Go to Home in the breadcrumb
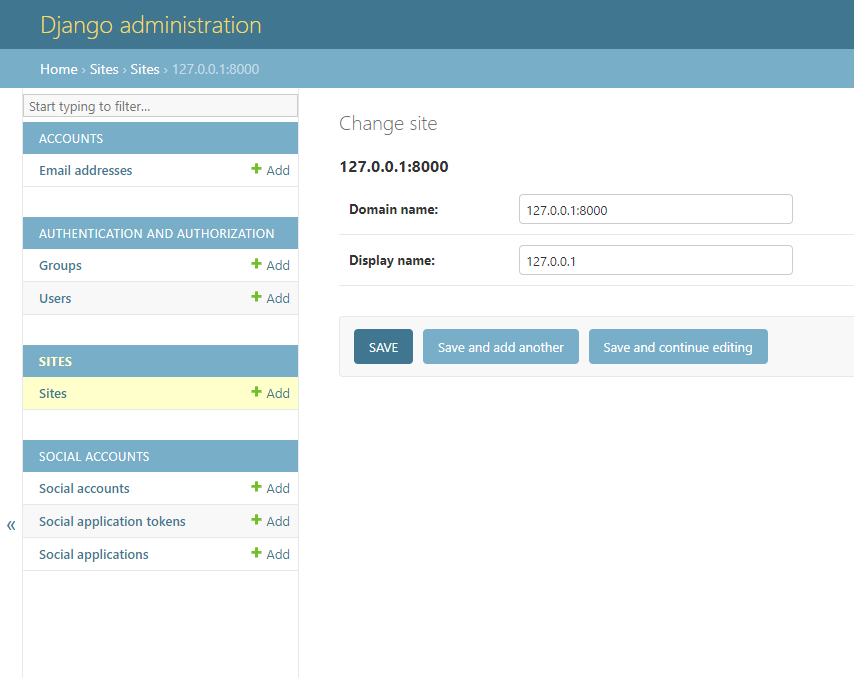This screenshot has width=854, height=678. click(x=58, y=69)
